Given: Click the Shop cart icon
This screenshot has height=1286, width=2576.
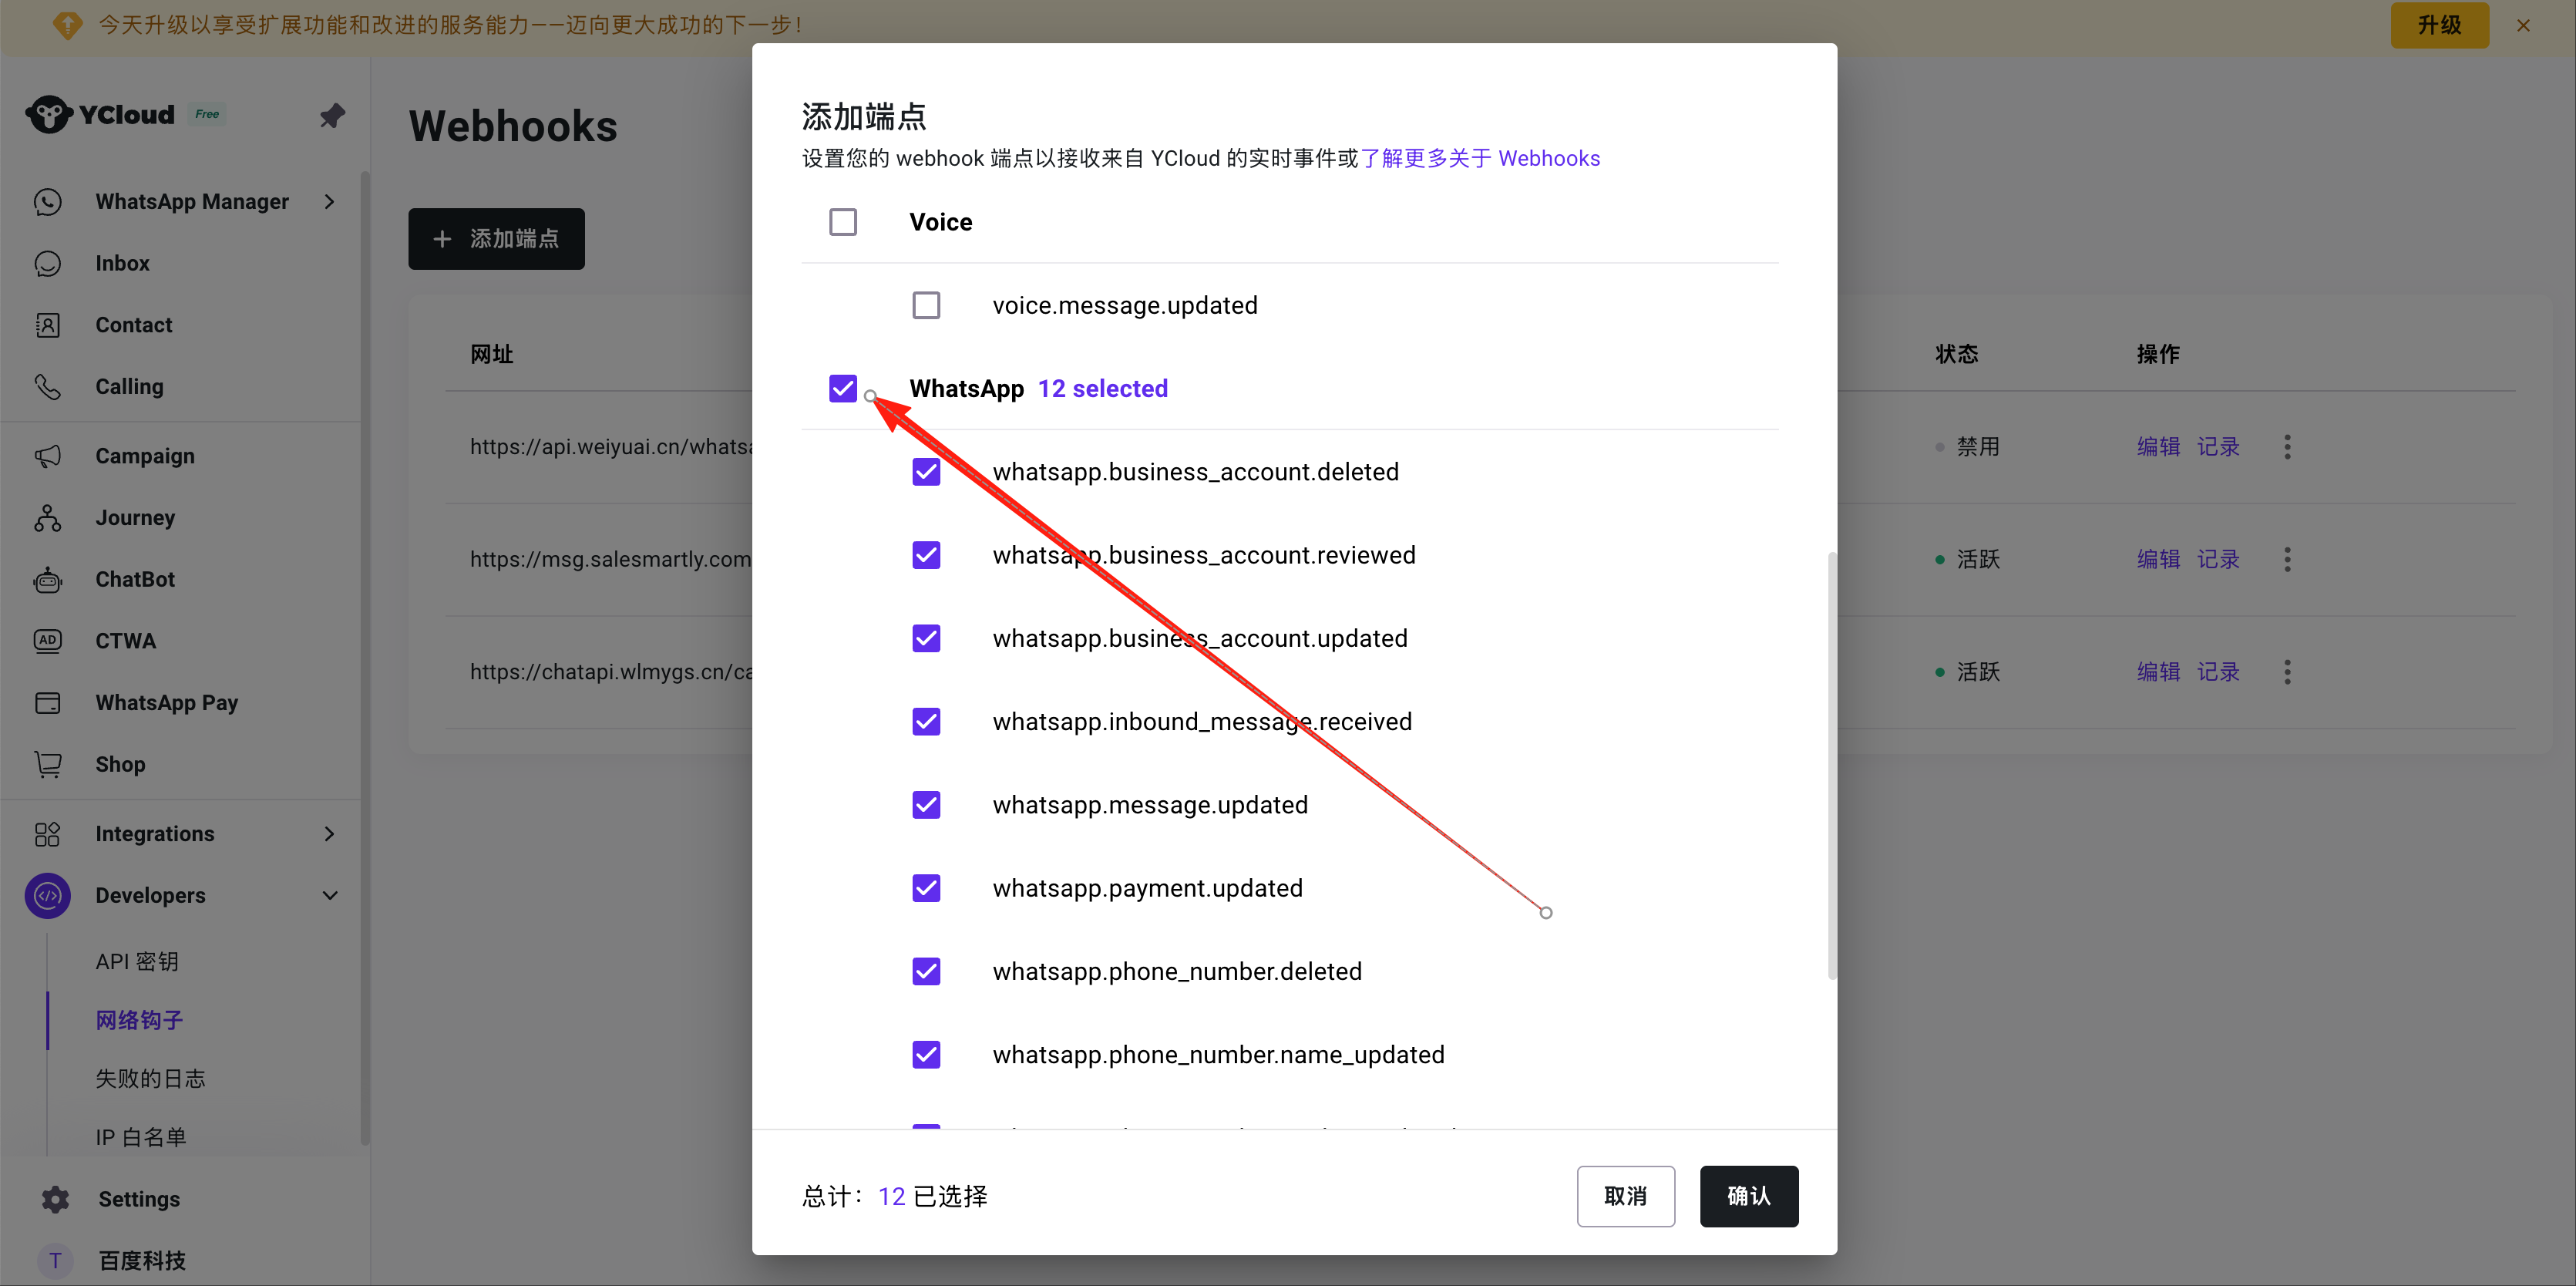Looking at the screenshot, I should (x=48, y=764).
